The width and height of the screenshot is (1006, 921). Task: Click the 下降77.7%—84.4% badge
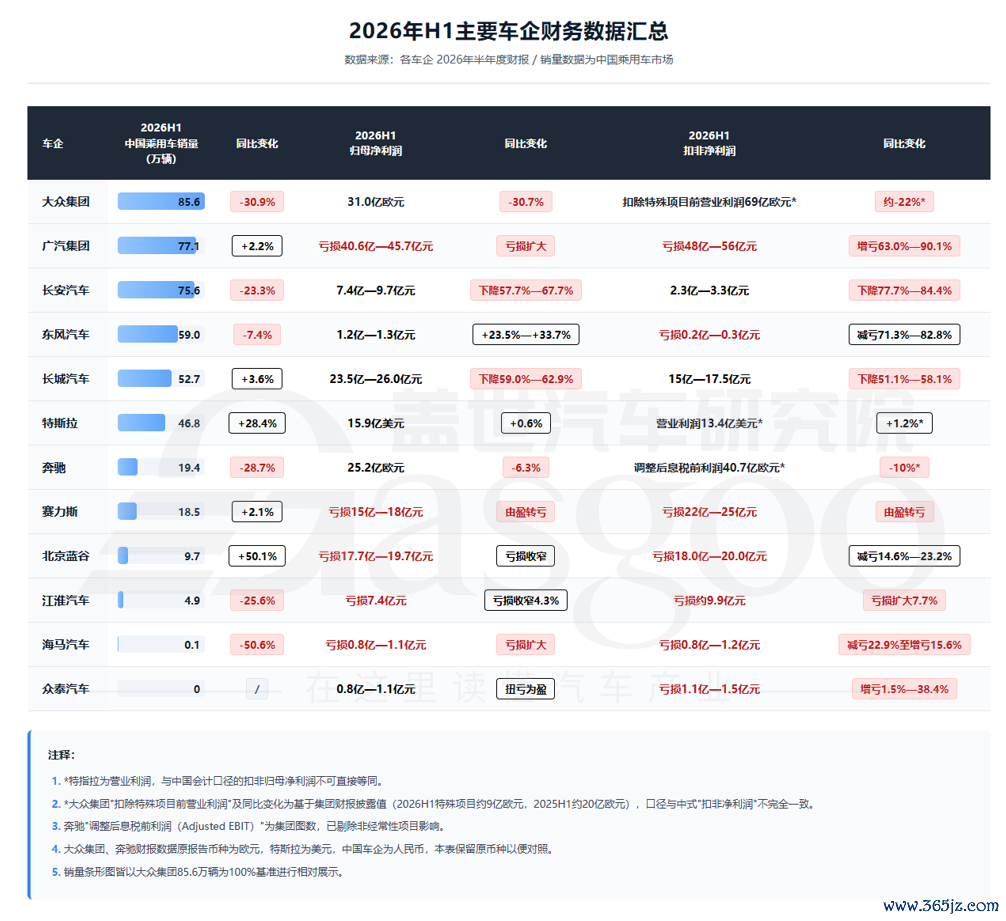pos(904,290)
